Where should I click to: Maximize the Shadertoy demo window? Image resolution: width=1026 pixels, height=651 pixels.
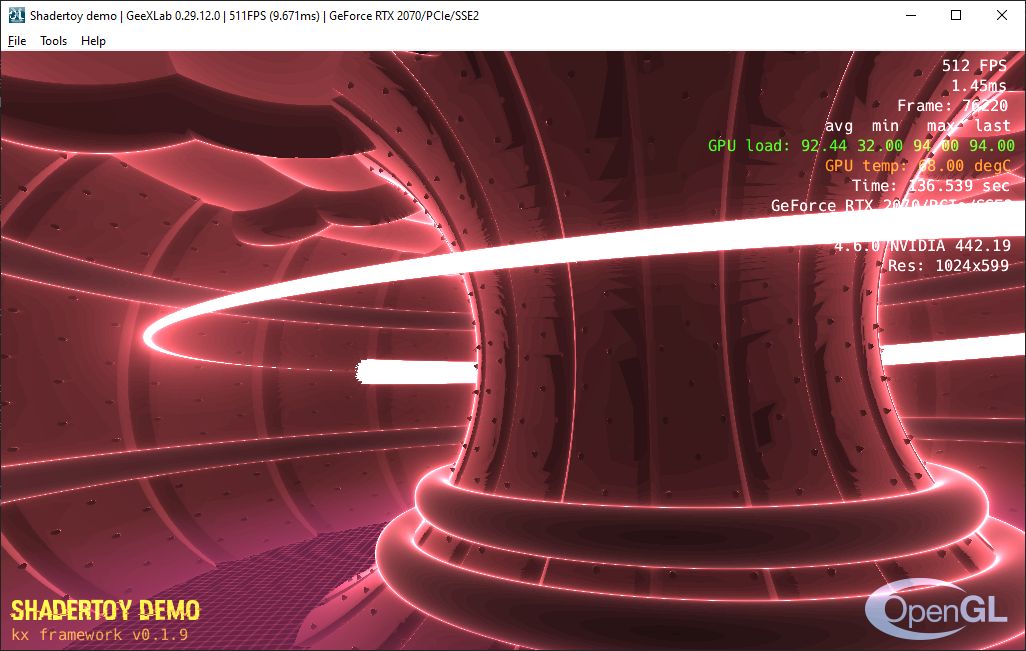pos(956,15)
